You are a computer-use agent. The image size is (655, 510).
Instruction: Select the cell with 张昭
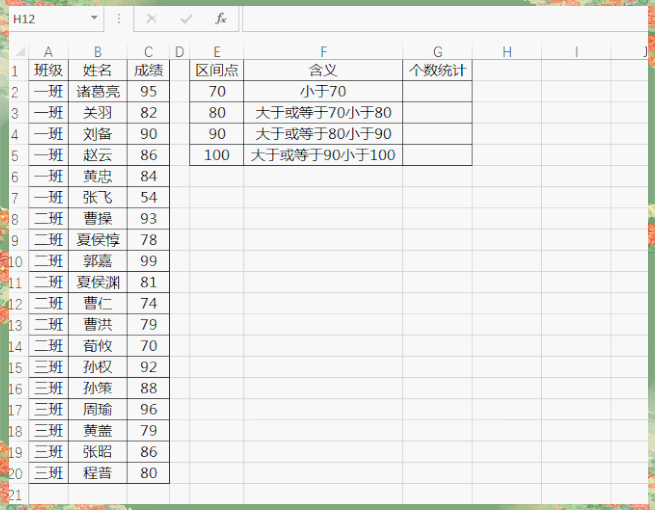pyautogui.click(x=98, y=452)
